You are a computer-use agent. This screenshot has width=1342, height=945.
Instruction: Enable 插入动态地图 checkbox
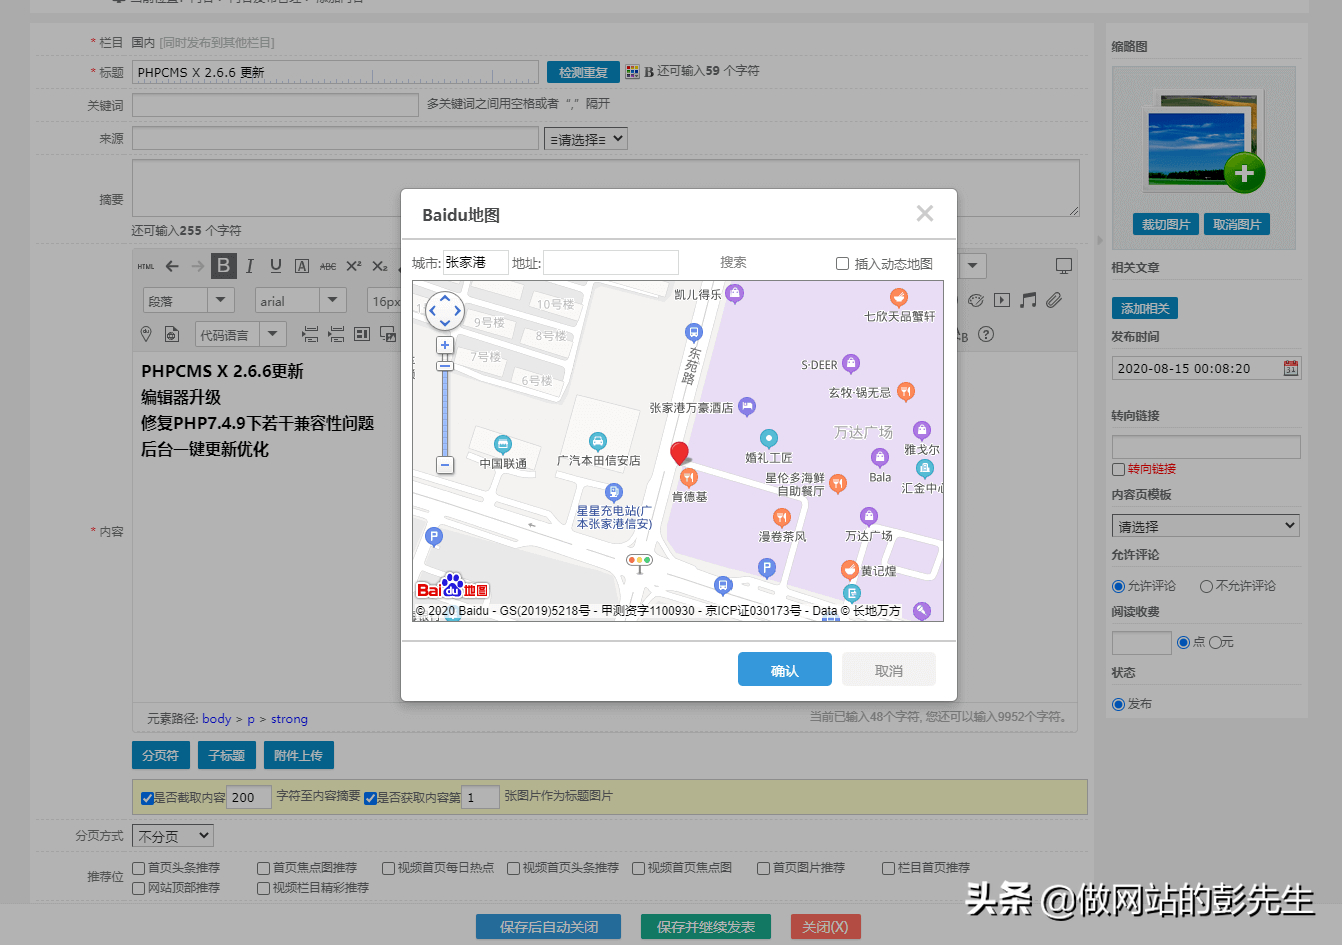point(842,264)
